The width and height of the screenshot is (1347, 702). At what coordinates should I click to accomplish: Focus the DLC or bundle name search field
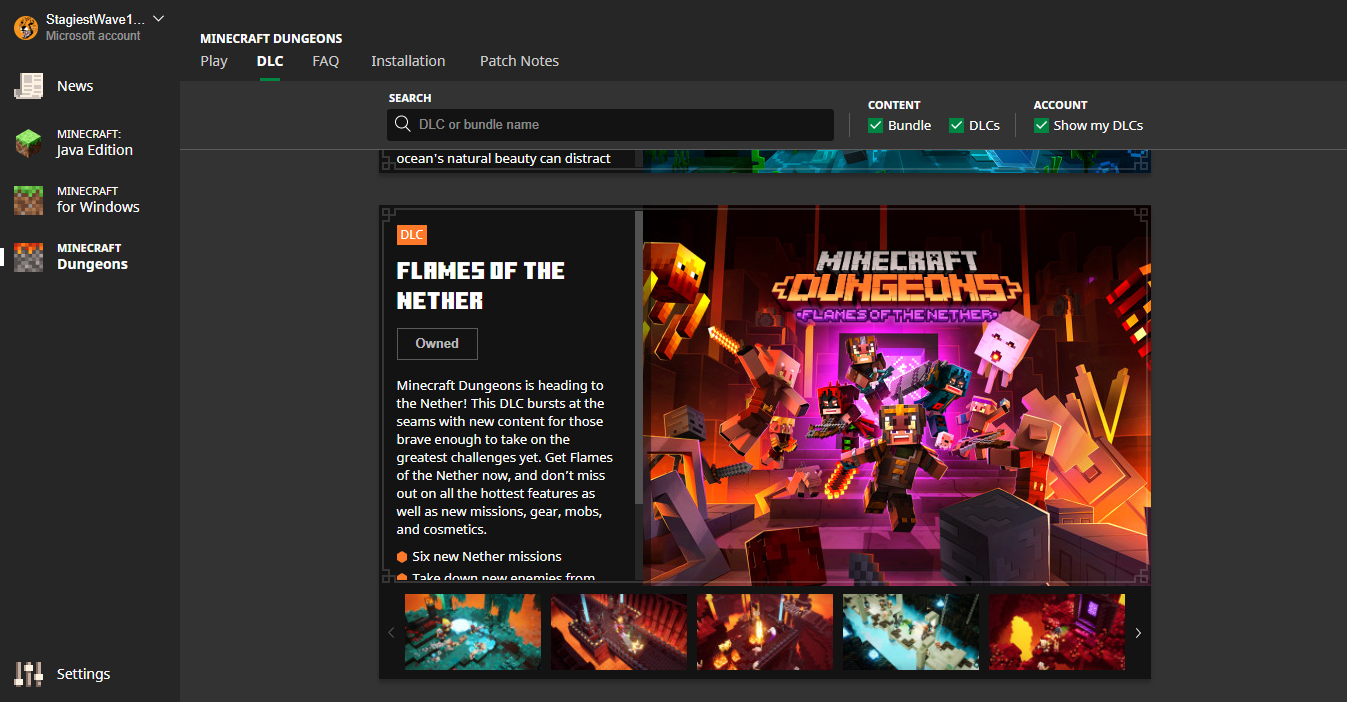(610, 124)
